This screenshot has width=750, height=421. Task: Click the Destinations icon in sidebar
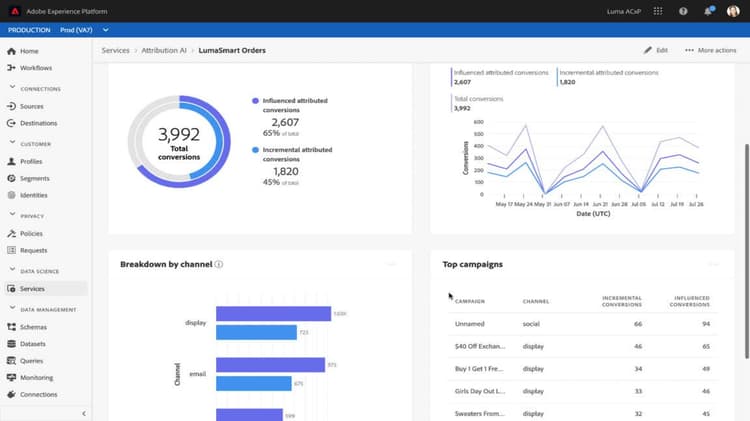pyautogui.click(x=11, y=123)
